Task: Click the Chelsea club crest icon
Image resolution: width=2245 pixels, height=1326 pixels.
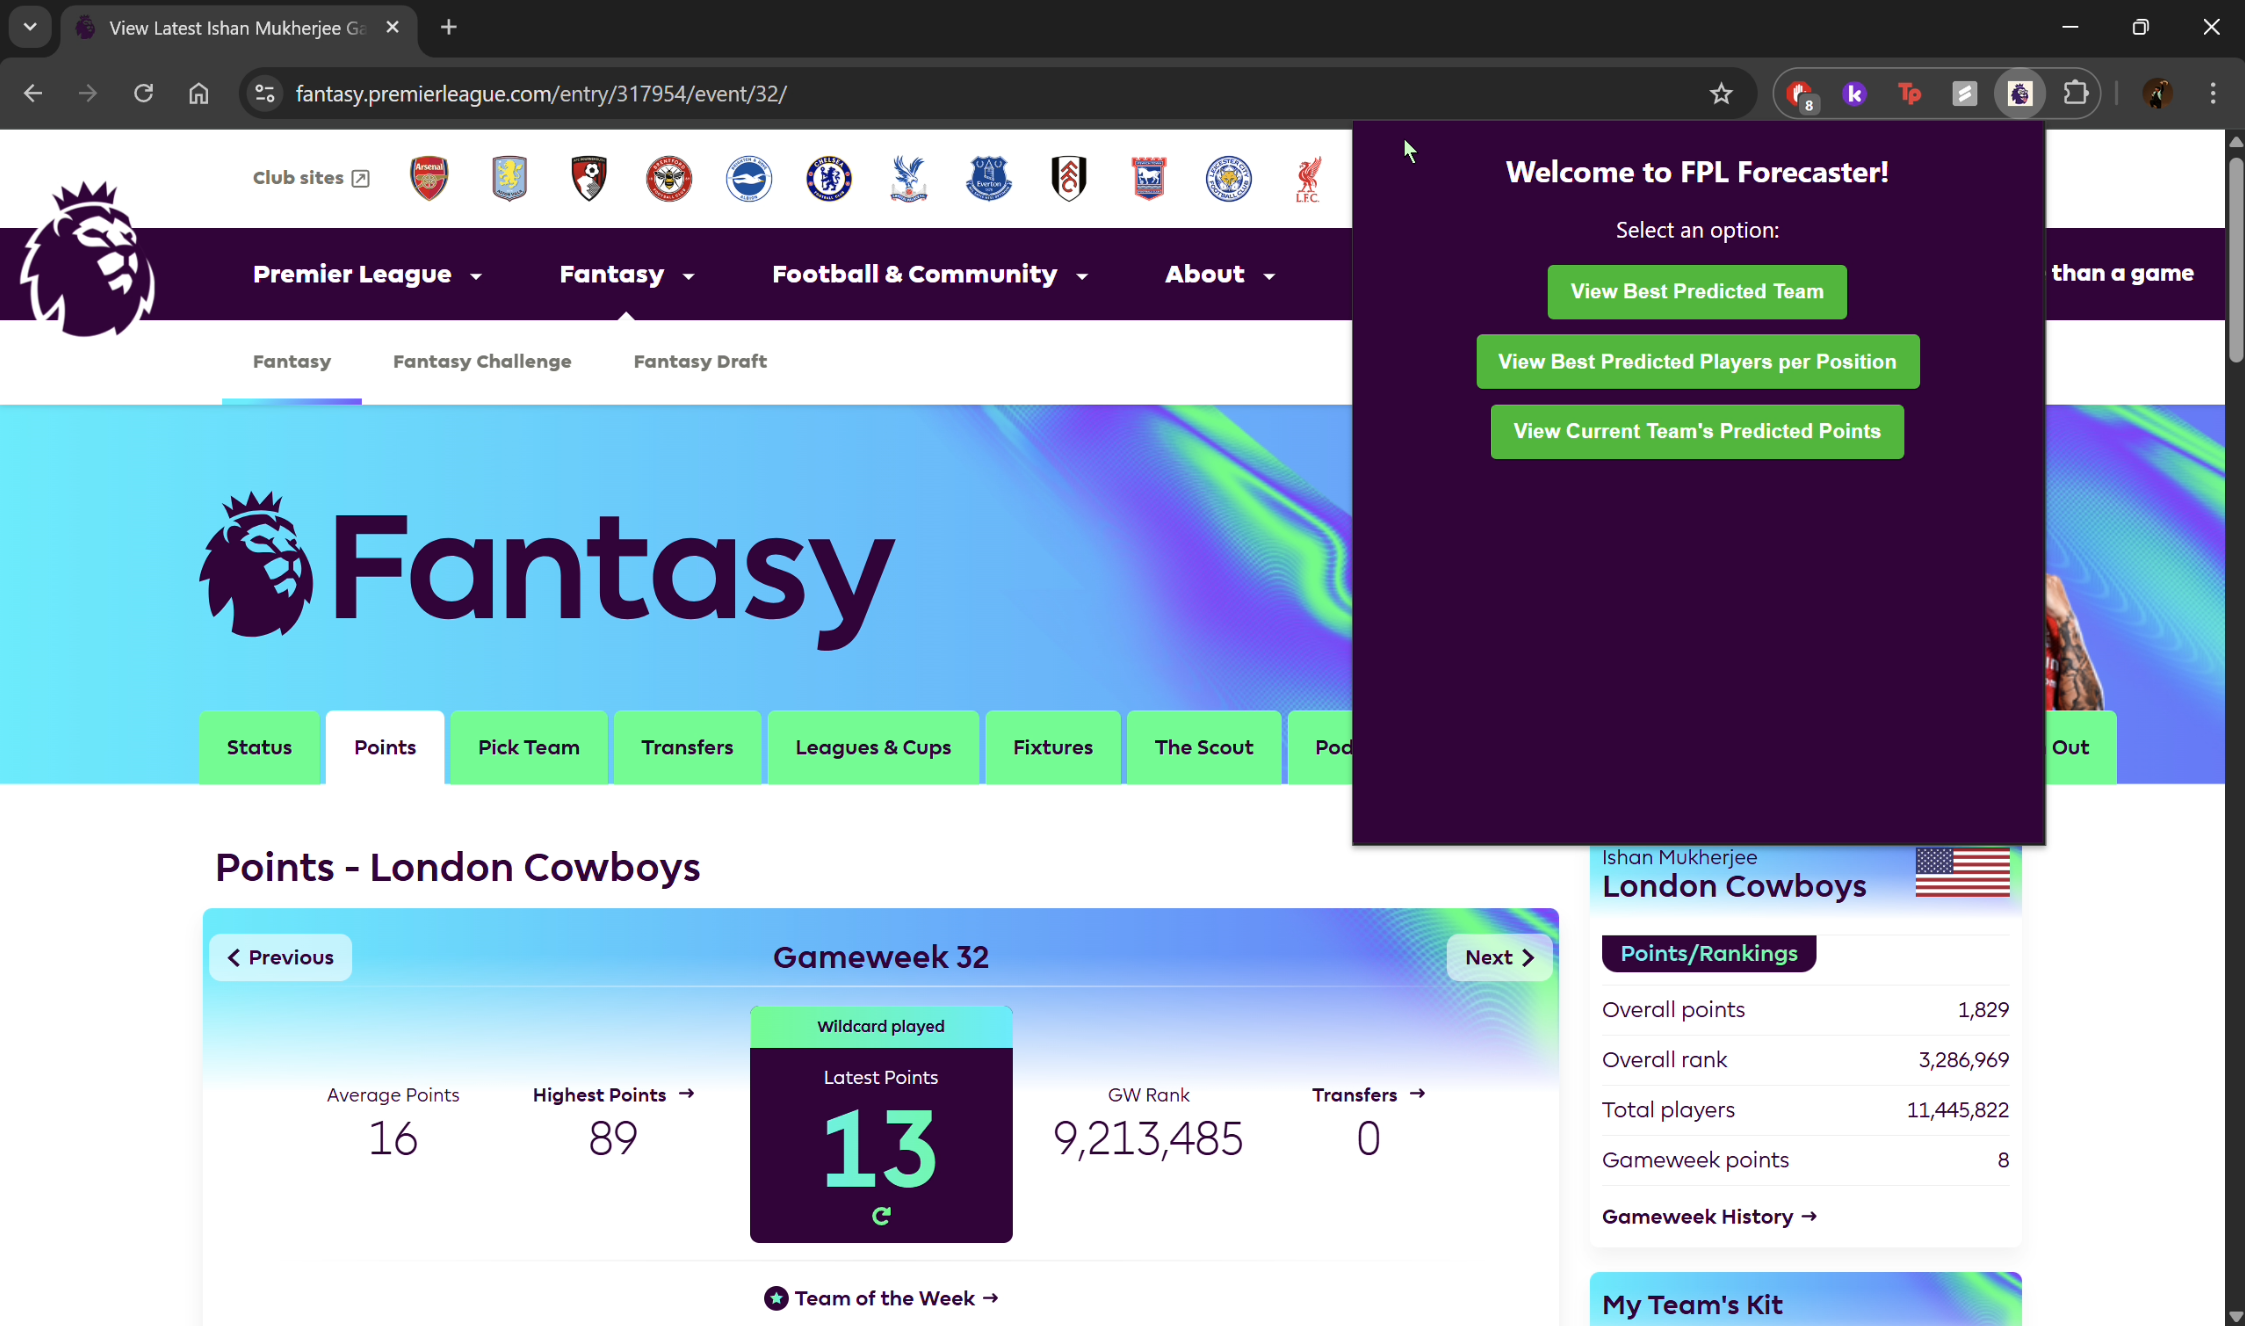Action: tap(828, 178)
